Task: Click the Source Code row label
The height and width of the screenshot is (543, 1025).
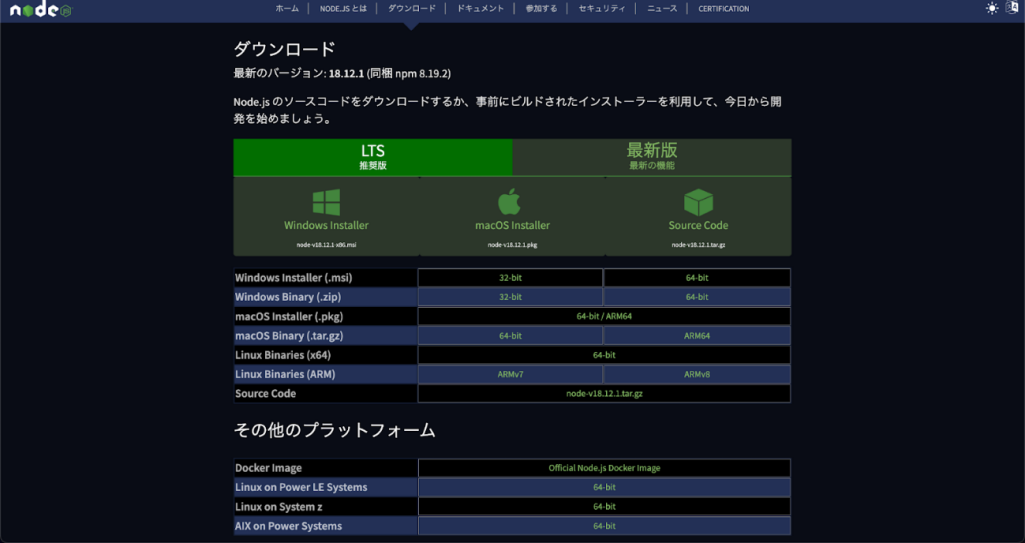Action: point(265,393)
